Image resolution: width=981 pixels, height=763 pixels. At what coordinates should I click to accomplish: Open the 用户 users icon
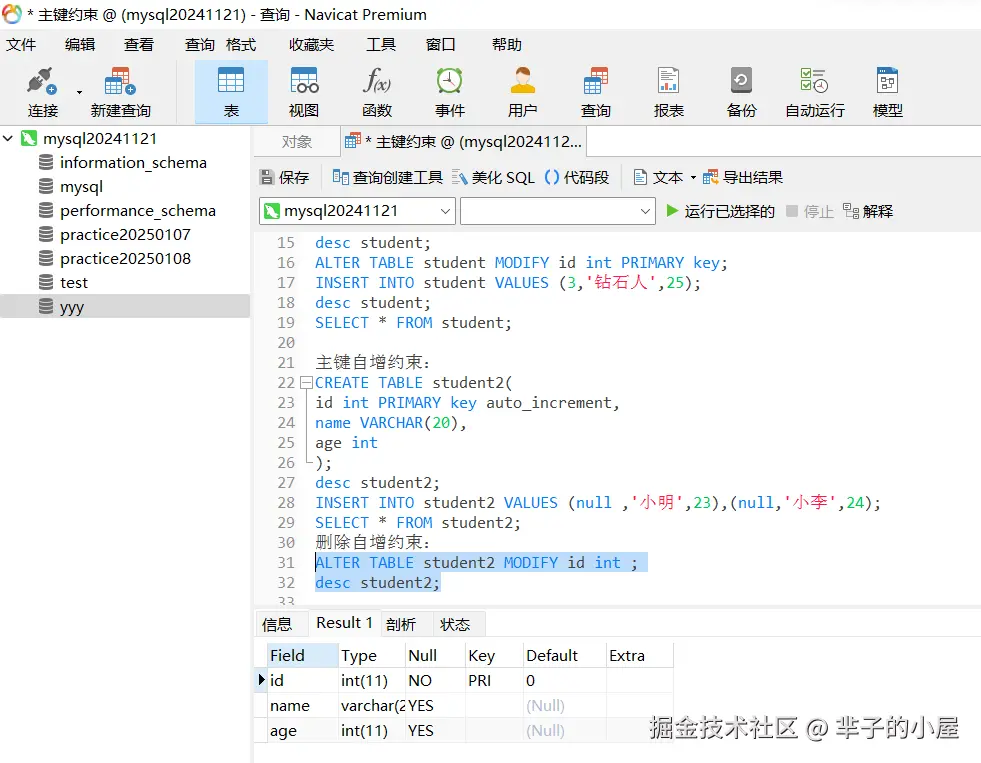[522, 93]
